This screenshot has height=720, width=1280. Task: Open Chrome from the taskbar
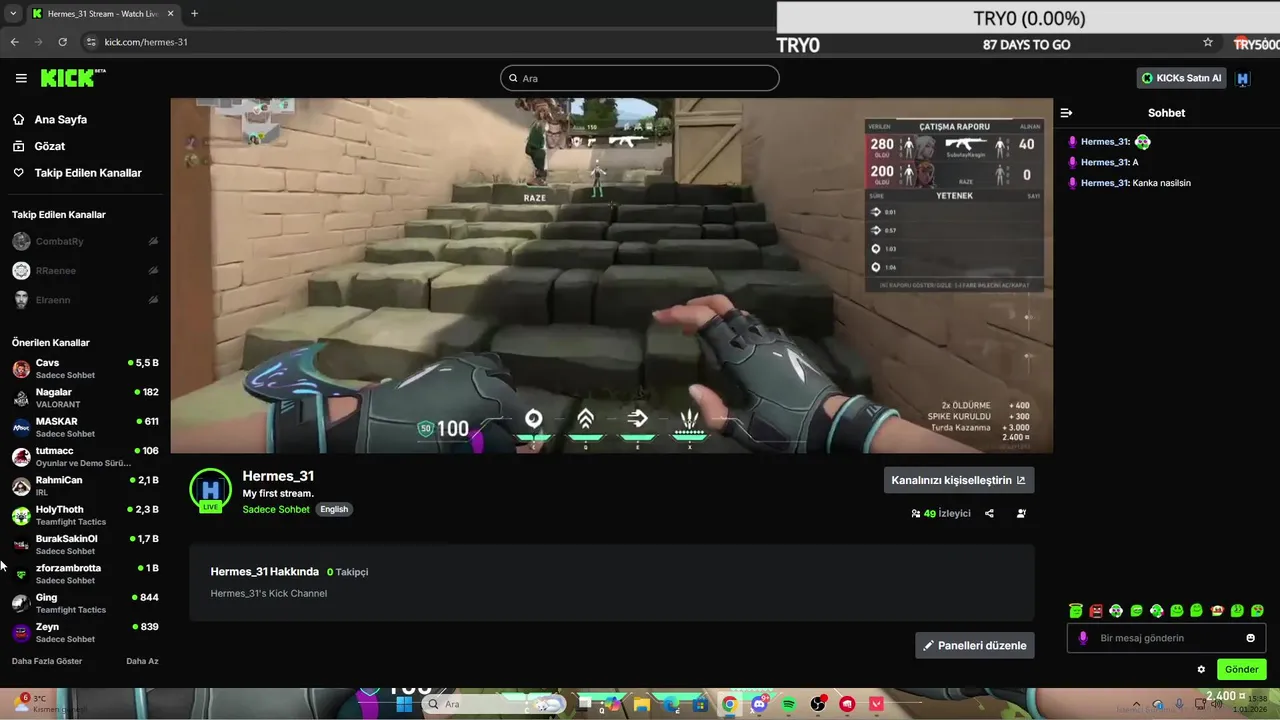tap(730, 704)
